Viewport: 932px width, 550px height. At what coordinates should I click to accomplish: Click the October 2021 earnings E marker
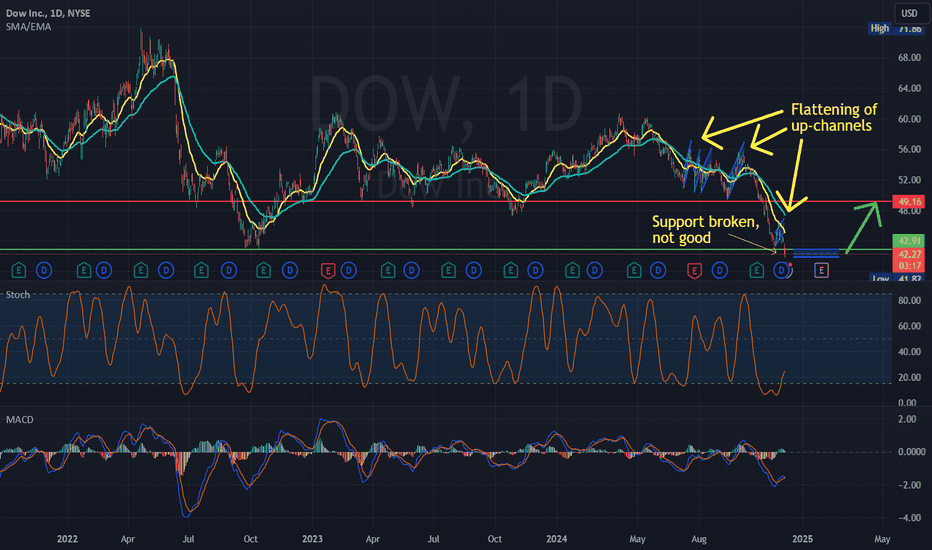[x=19, y=271]
